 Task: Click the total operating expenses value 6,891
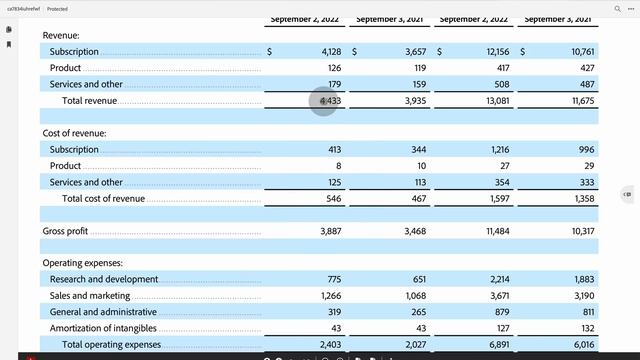pyautogui.click(x=500, y=345)
